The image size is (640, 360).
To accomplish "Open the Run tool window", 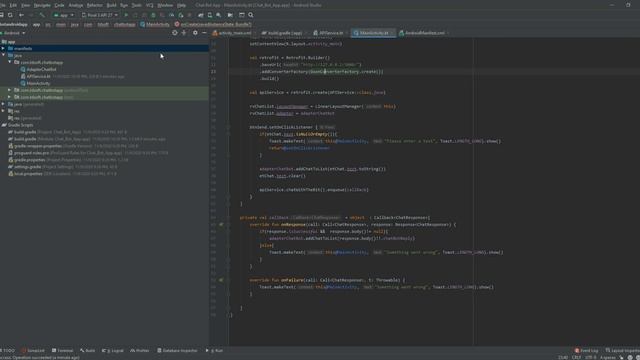I will 214,350.
